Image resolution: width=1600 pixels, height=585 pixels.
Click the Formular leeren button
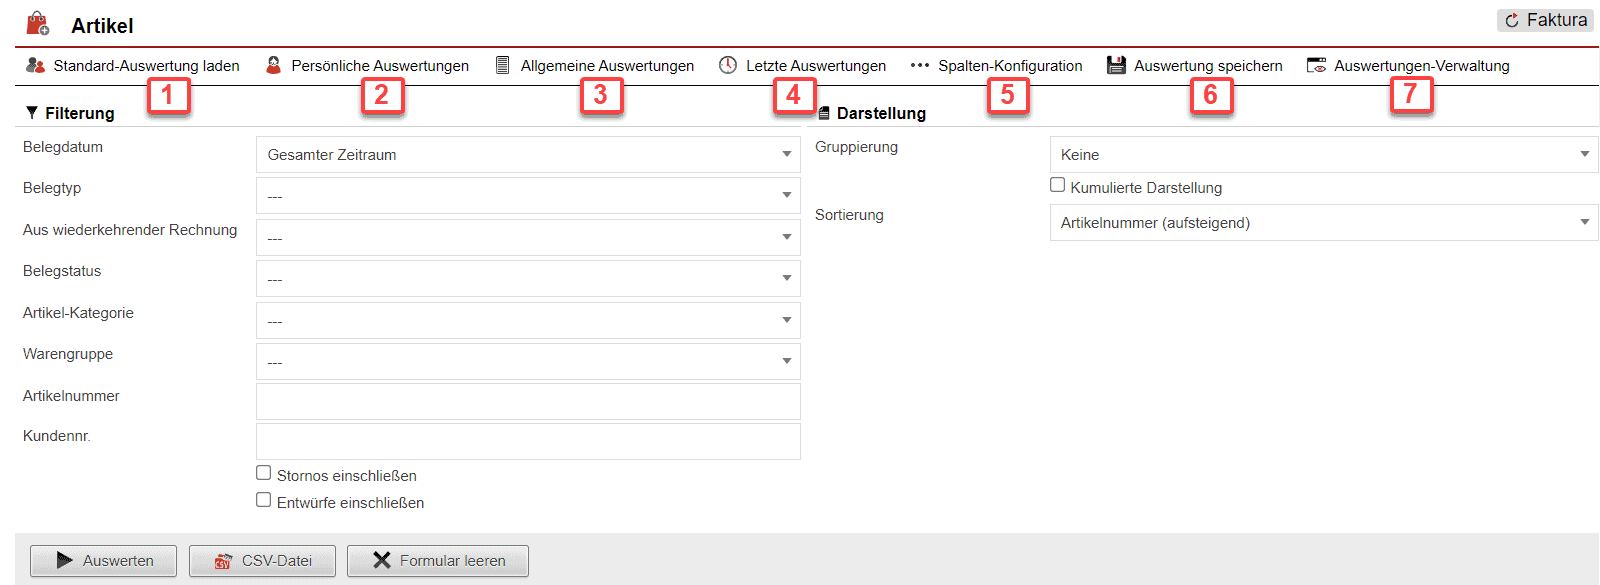pos(437,561)
